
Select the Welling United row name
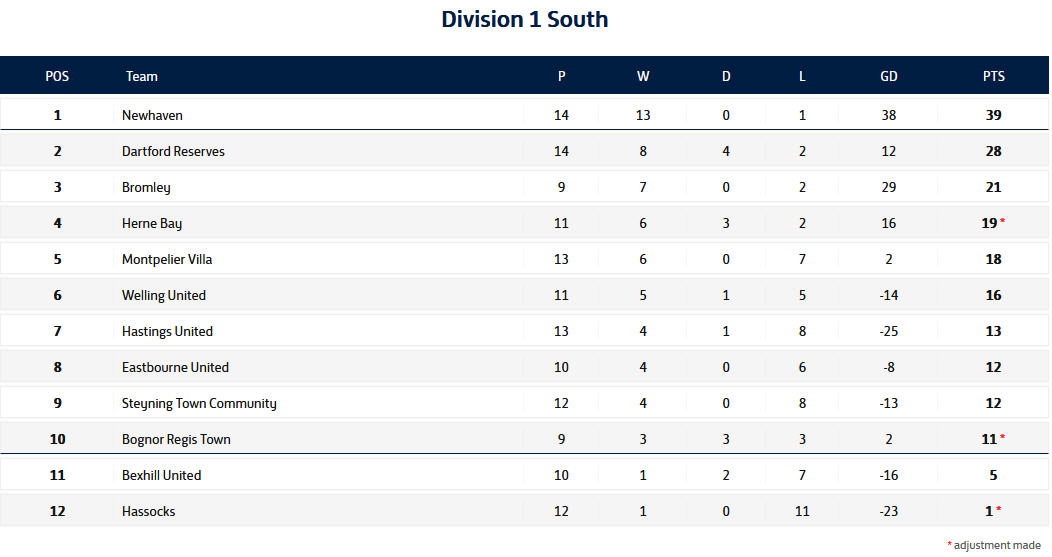pos(164,295)
